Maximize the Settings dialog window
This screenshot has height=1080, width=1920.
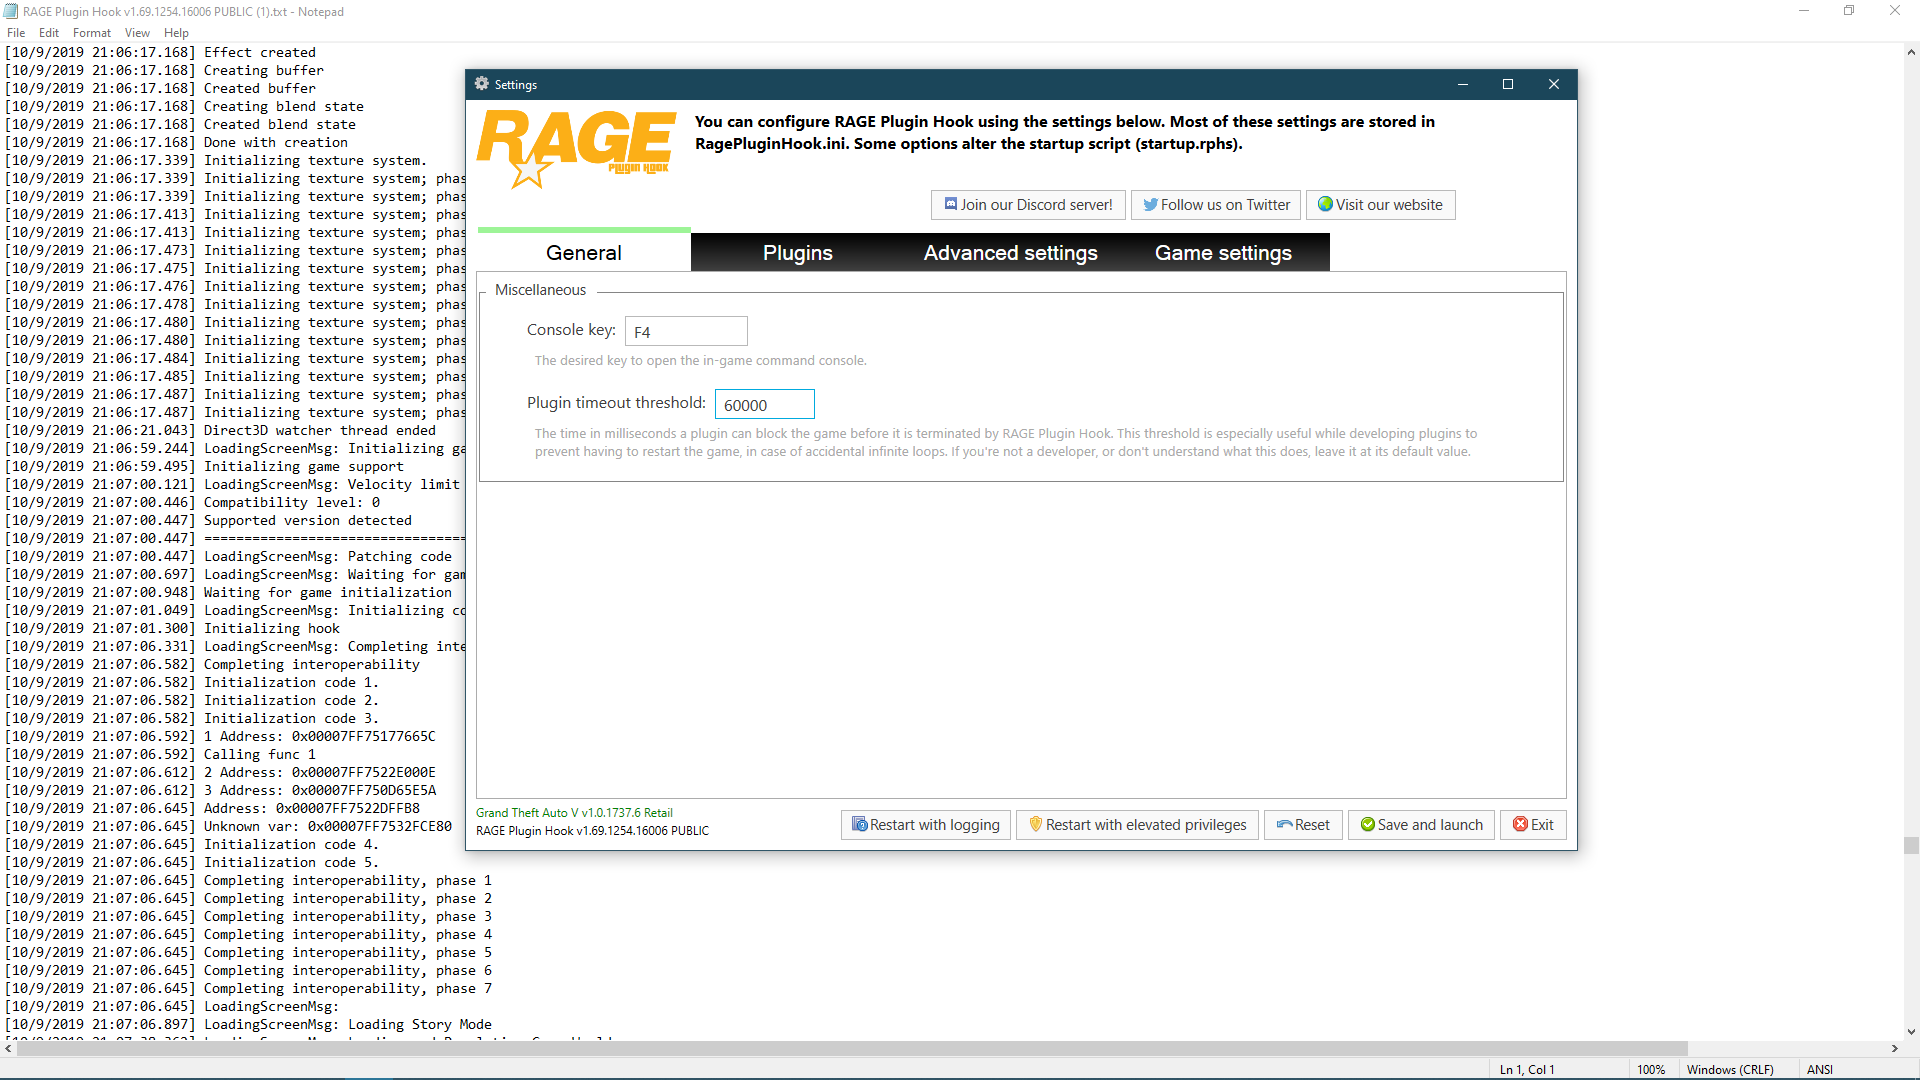click(x=1507, y=84)
